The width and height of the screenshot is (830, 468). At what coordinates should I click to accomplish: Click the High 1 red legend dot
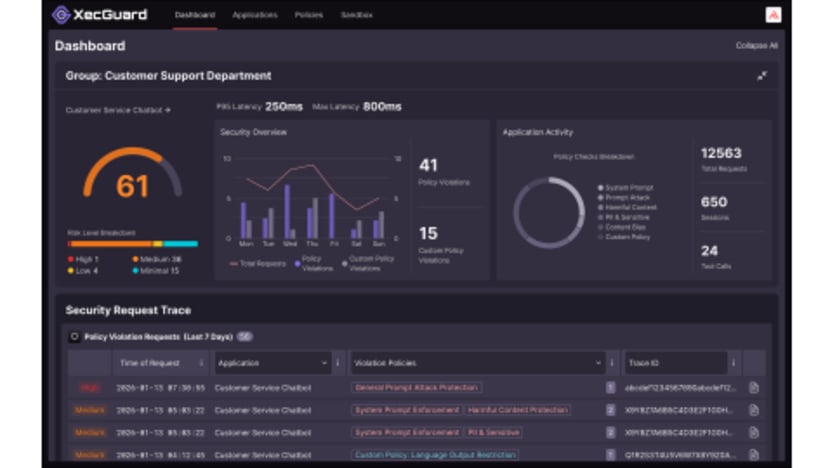(x=70, y=259)
